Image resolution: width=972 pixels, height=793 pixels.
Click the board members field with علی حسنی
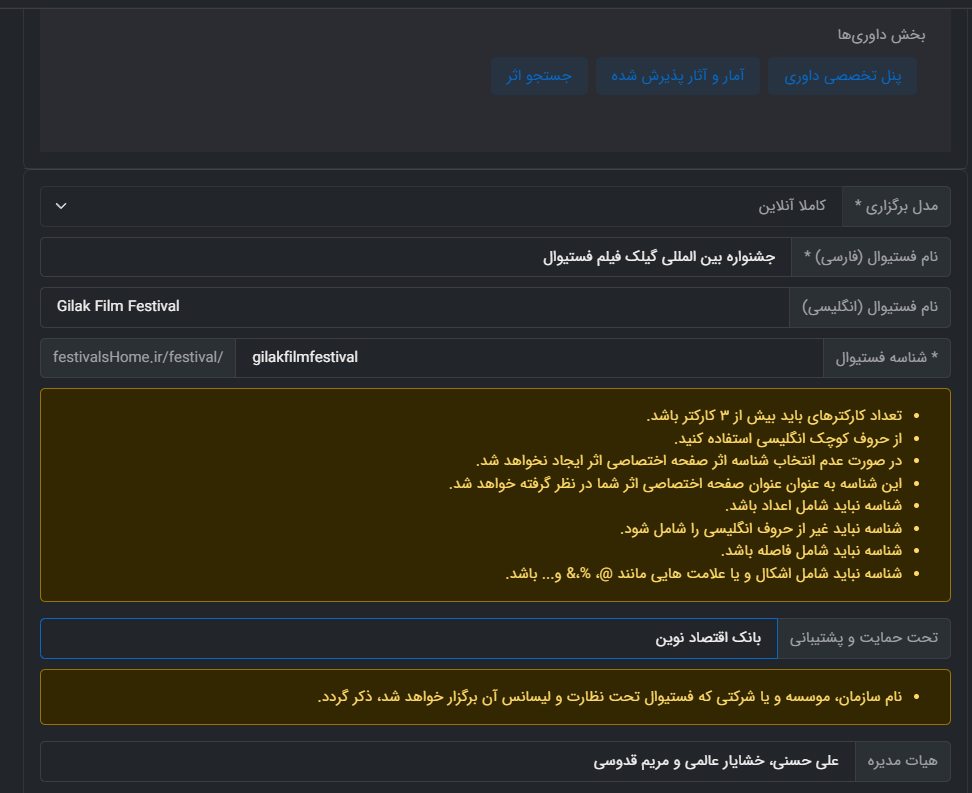(x=446, y=761)
